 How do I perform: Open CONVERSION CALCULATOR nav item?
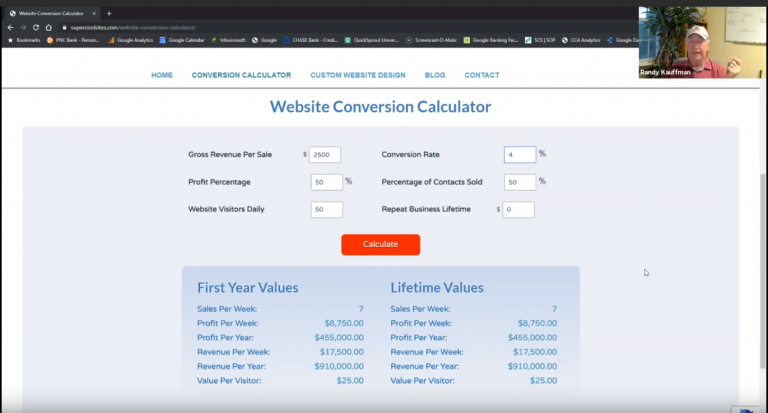[241, 75]
